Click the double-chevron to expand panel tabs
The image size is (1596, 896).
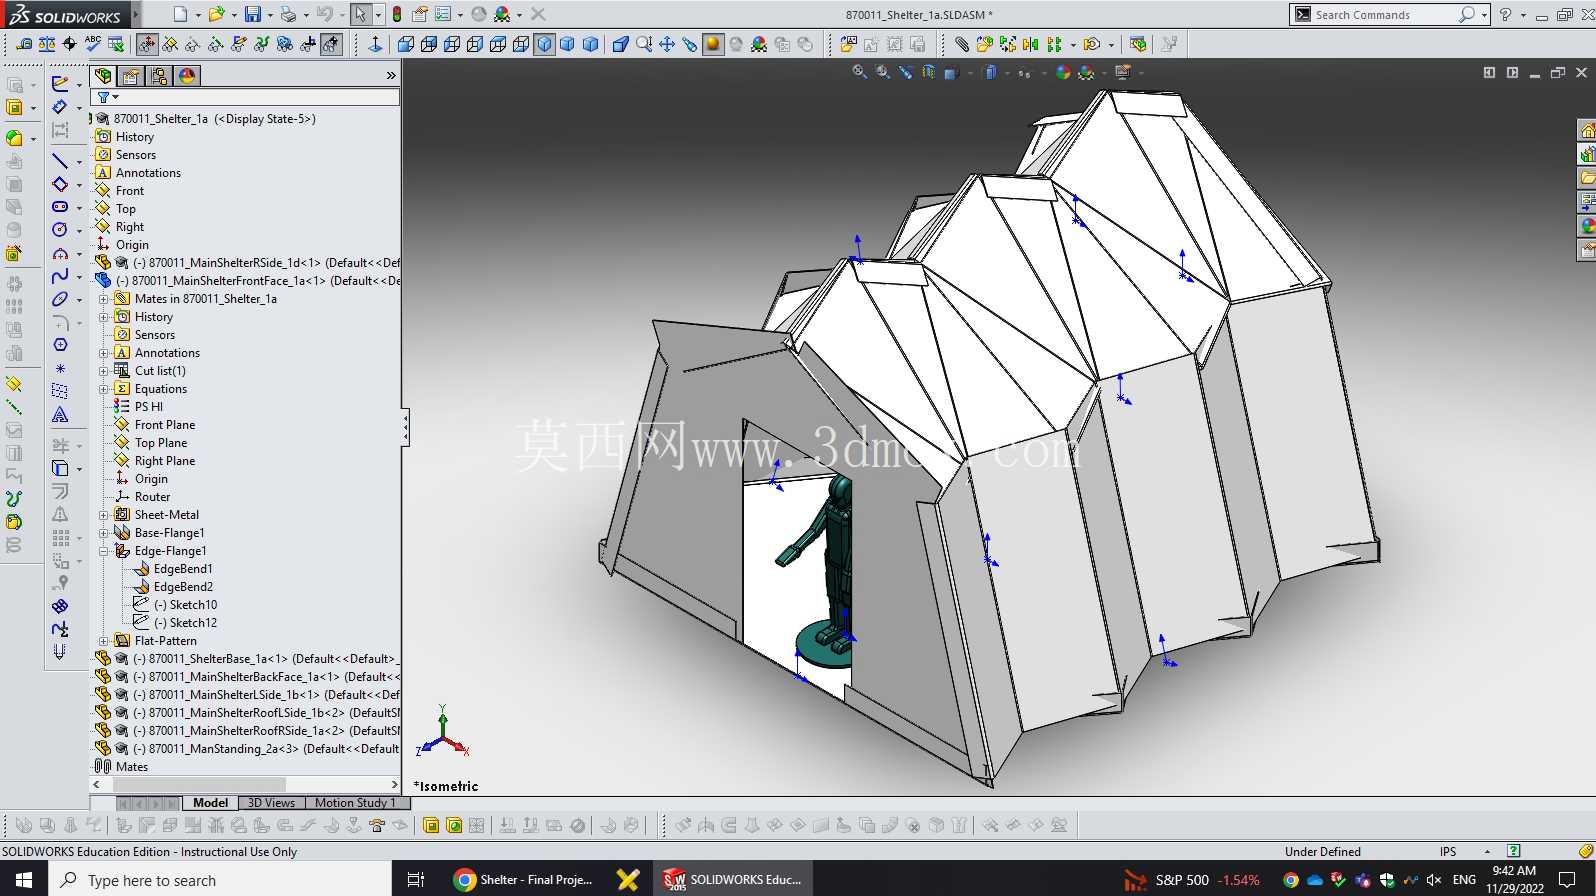[x=391, y=76]
